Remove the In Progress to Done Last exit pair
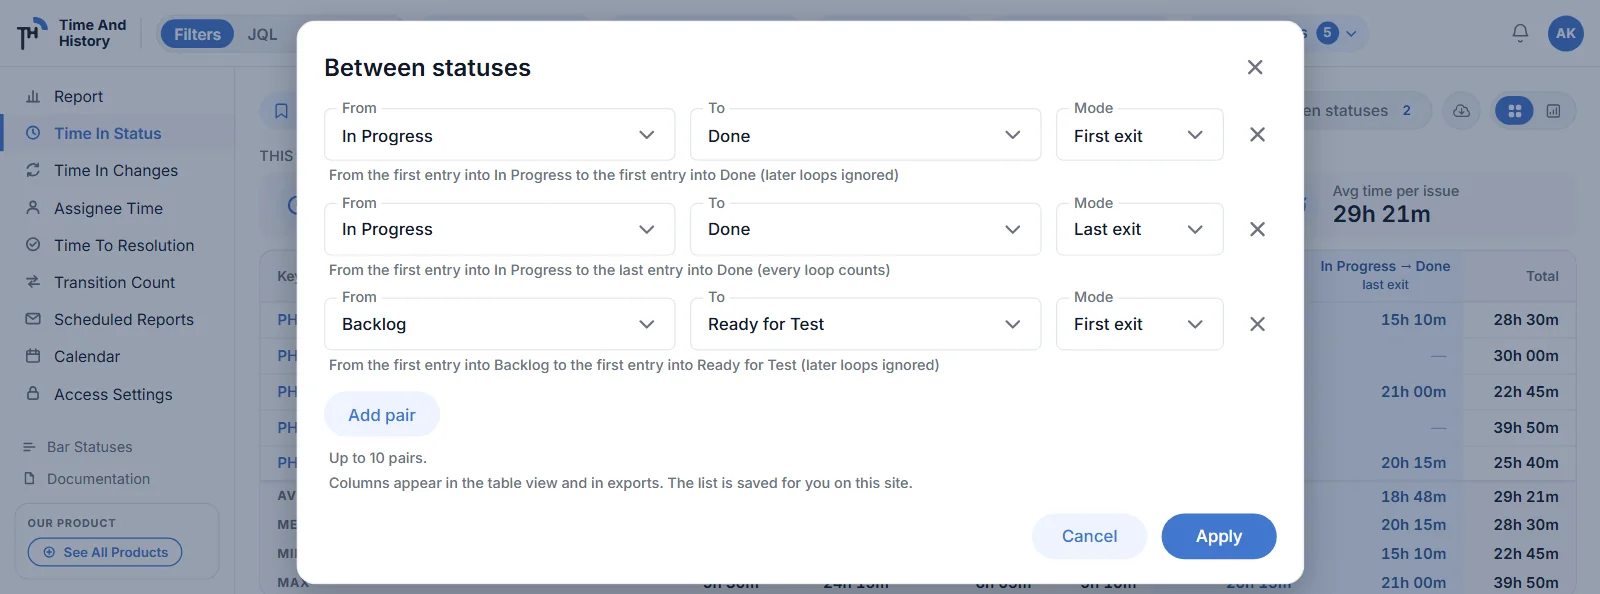This screenshot has width=1600, height=594. pos(1258,229)
